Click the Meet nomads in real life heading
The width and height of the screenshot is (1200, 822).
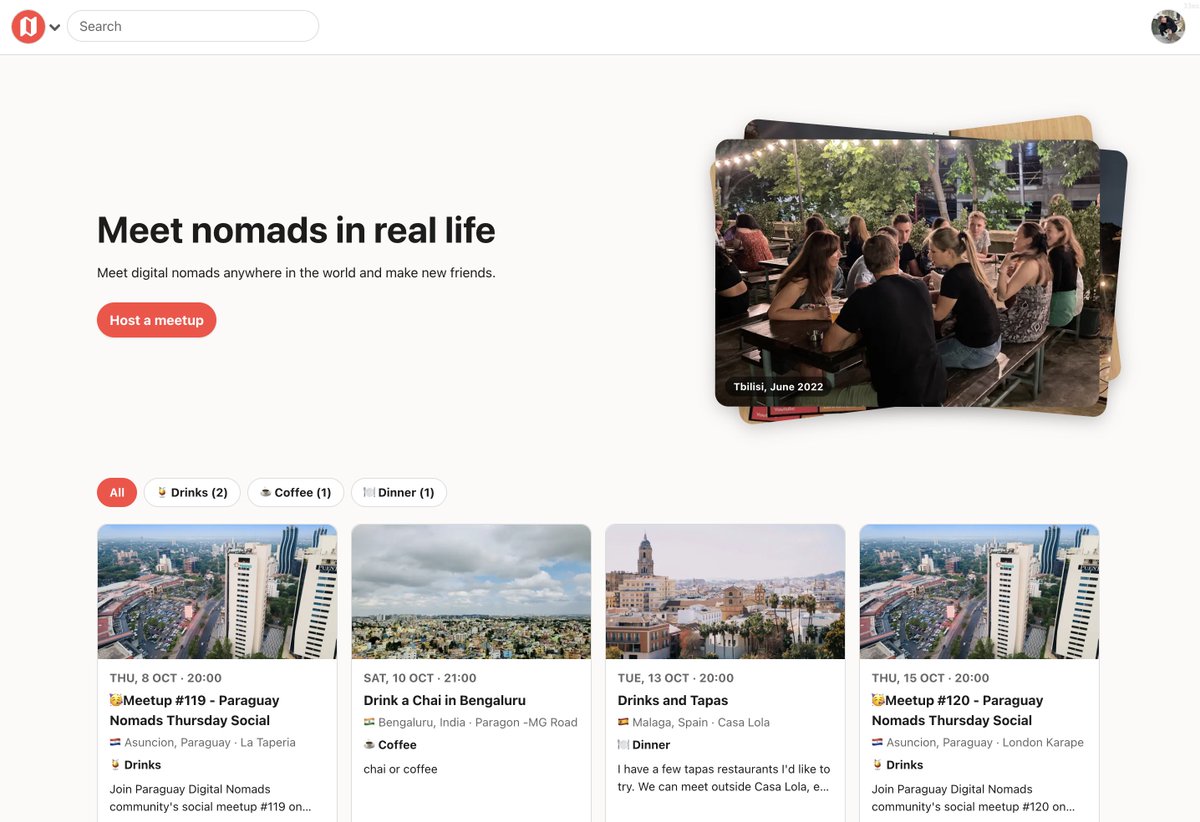click(x=296, y=230)
